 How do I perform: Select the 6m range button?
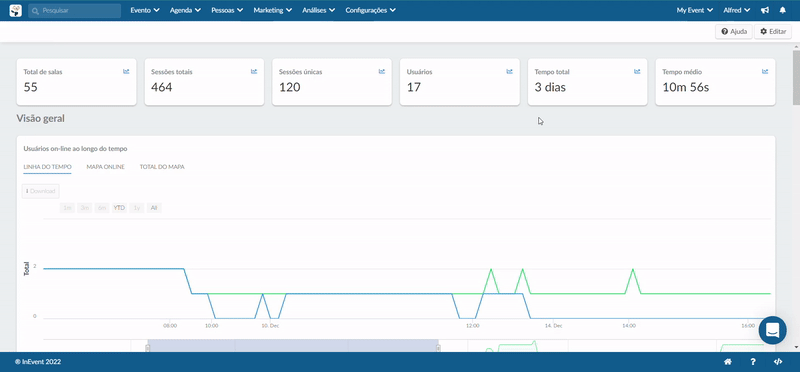pos(102,208)
